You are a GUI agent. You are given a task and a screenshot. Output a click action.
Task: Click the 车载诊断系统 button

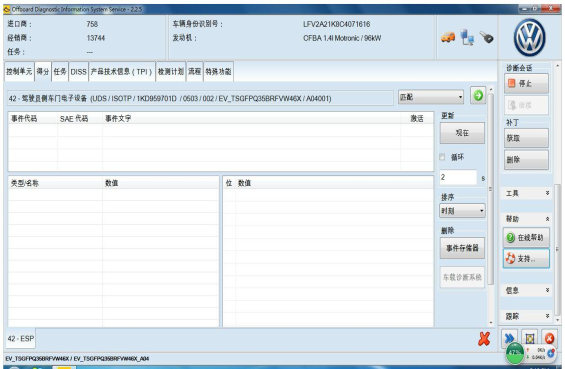[462, 277]
